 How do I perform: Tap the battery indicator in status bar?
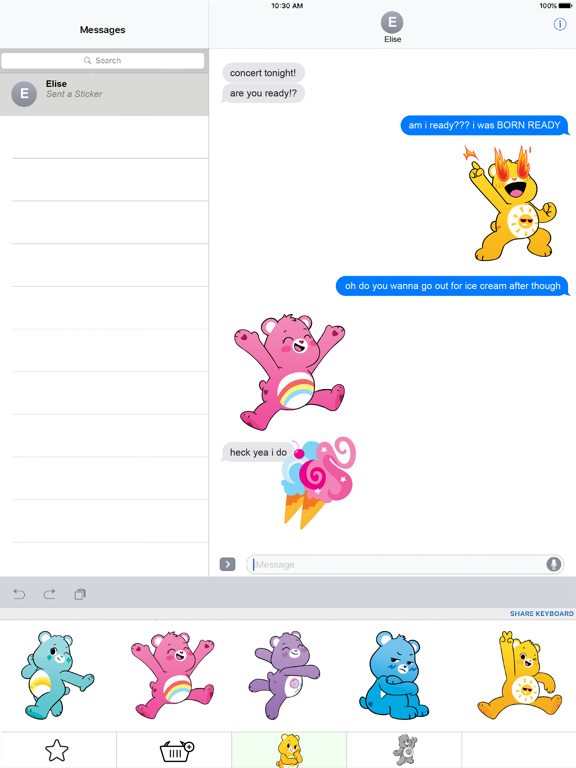[x=565, y=6]
